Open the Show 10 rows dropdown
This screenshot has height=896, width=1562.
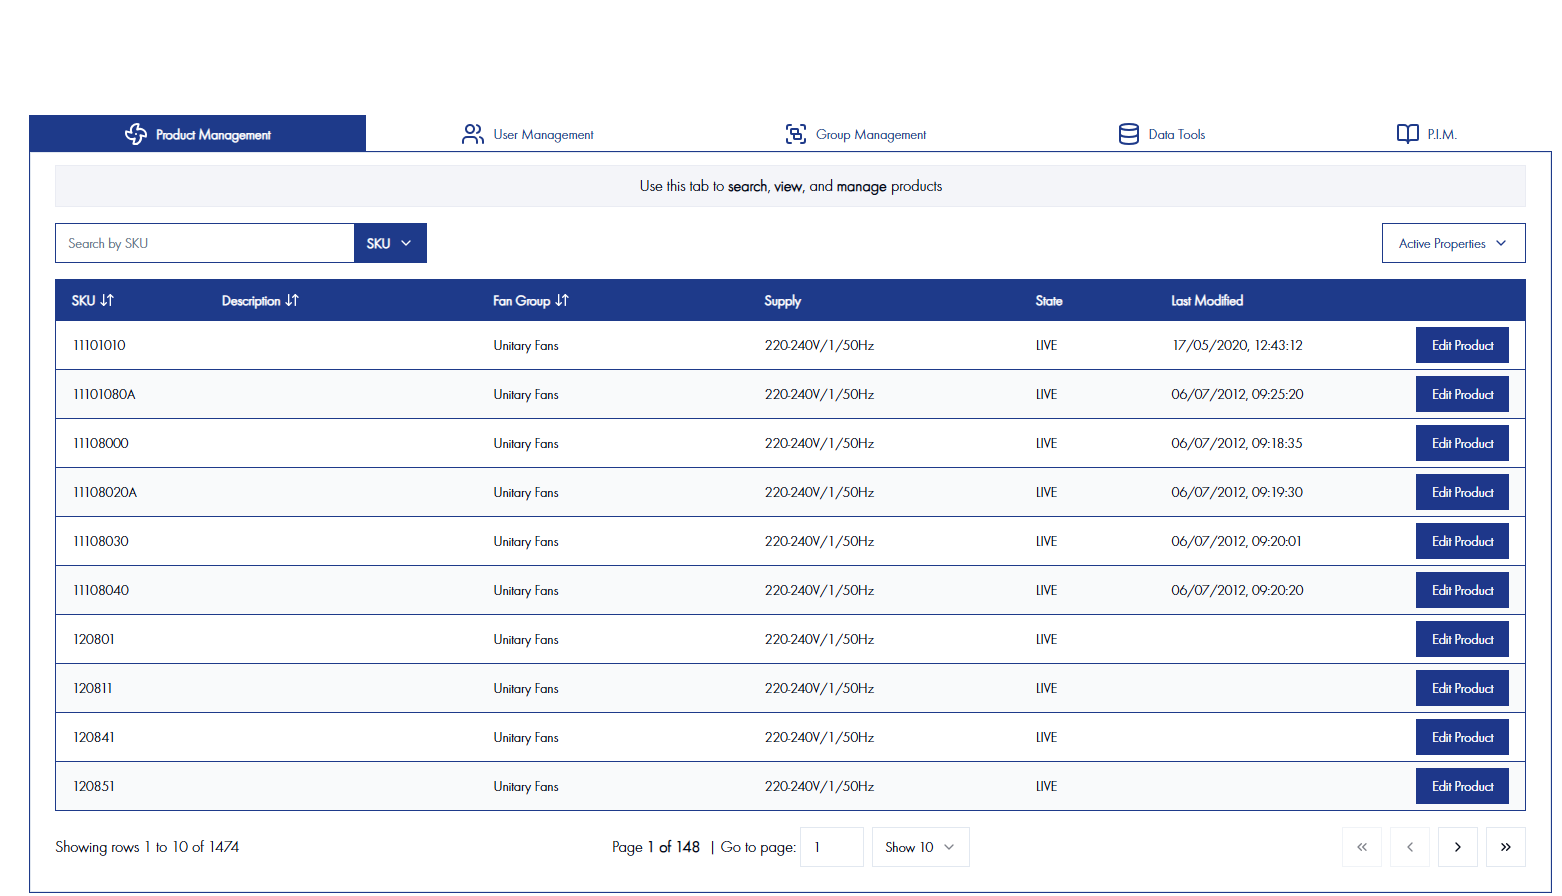click(x=921, y=847)
